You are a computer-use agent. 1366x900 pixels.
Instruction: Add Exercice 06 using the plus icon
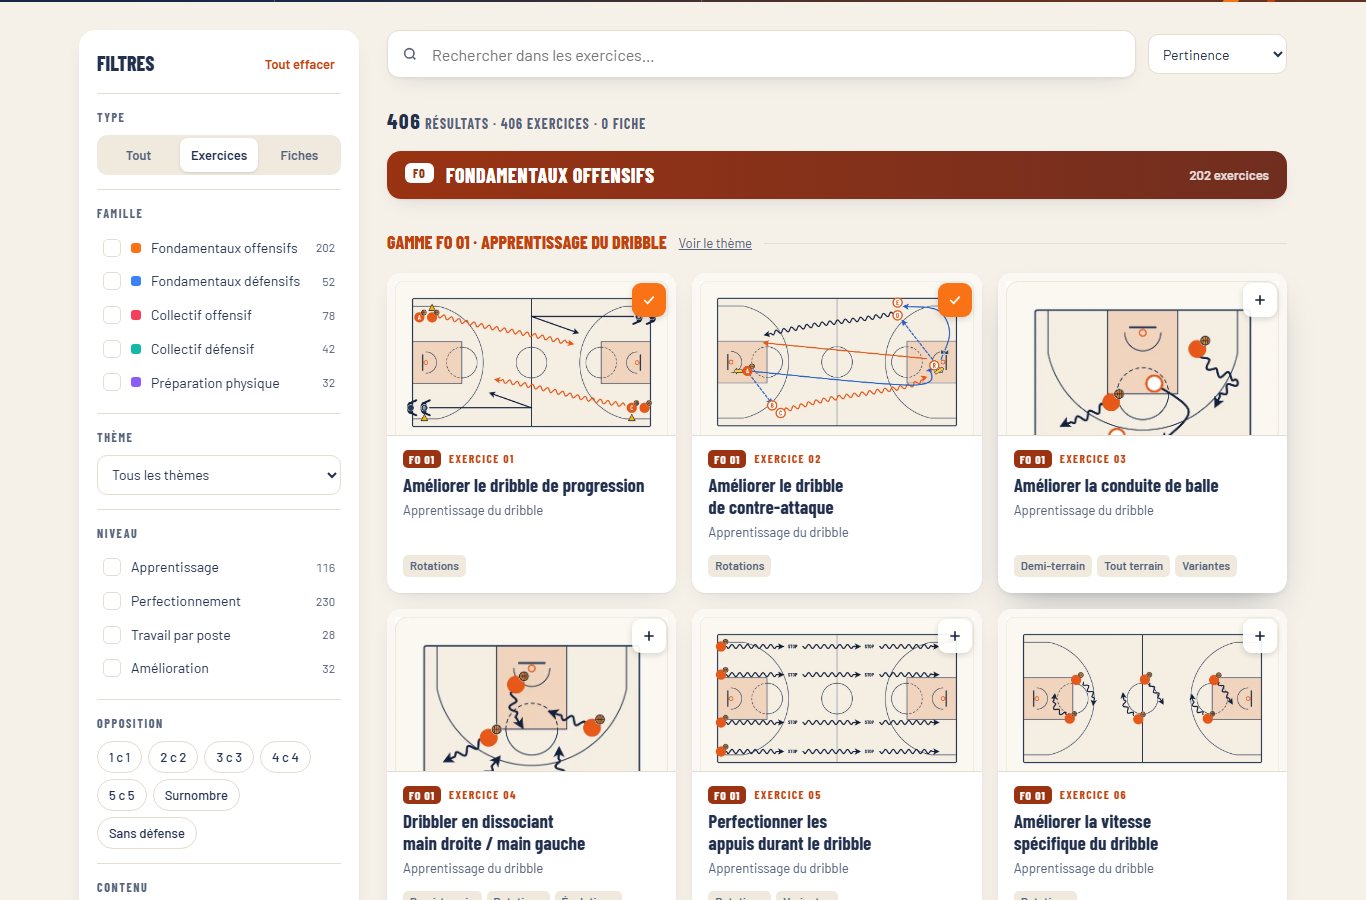[x=1260, y=636]
